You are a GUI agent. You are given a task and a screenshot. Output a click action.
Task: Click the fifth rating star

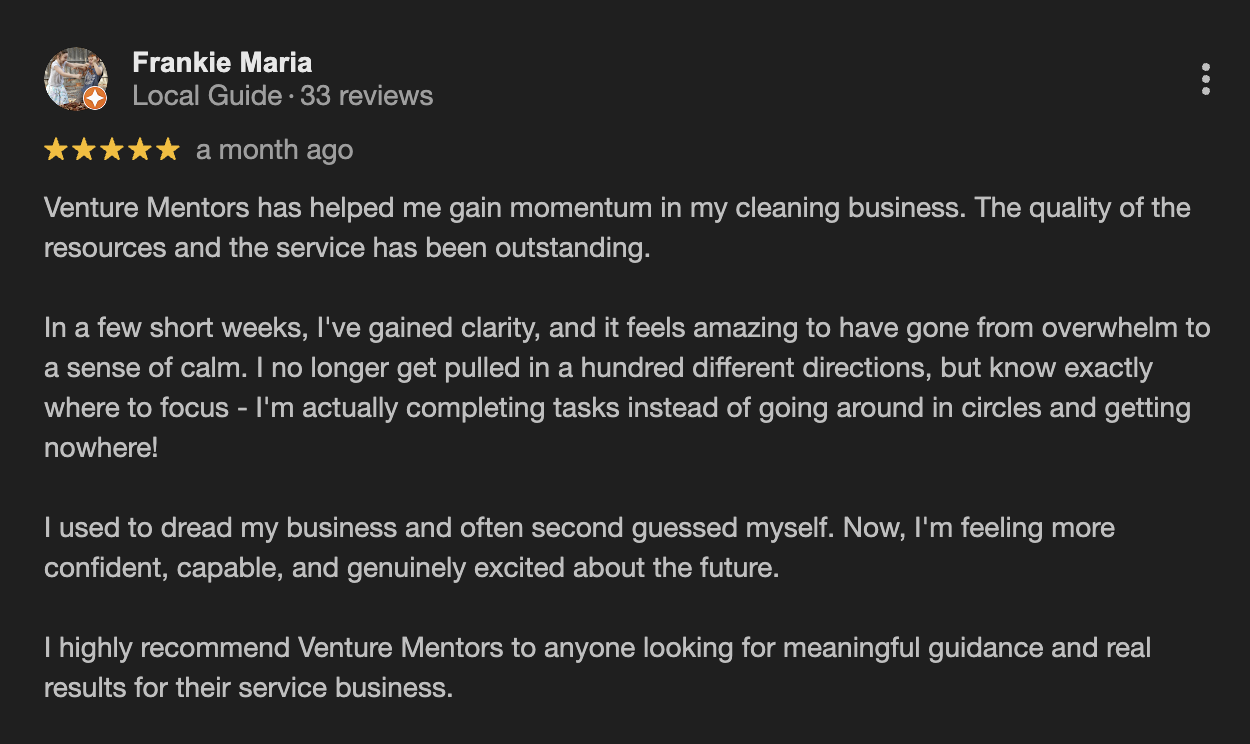[168, 150]
